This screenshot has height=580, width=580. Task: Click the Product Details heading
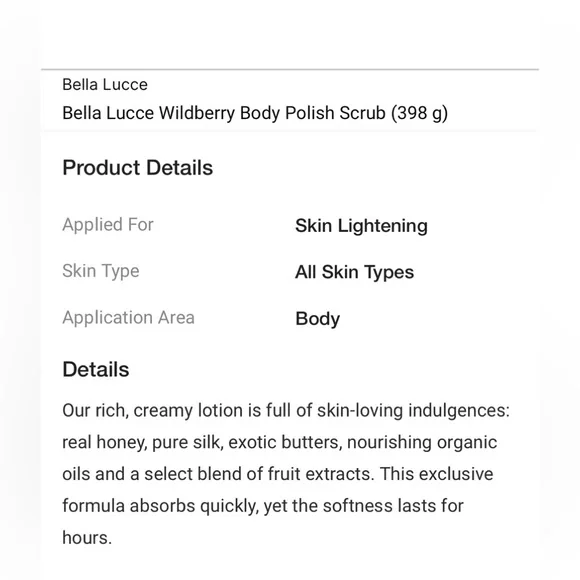[138, 168]
